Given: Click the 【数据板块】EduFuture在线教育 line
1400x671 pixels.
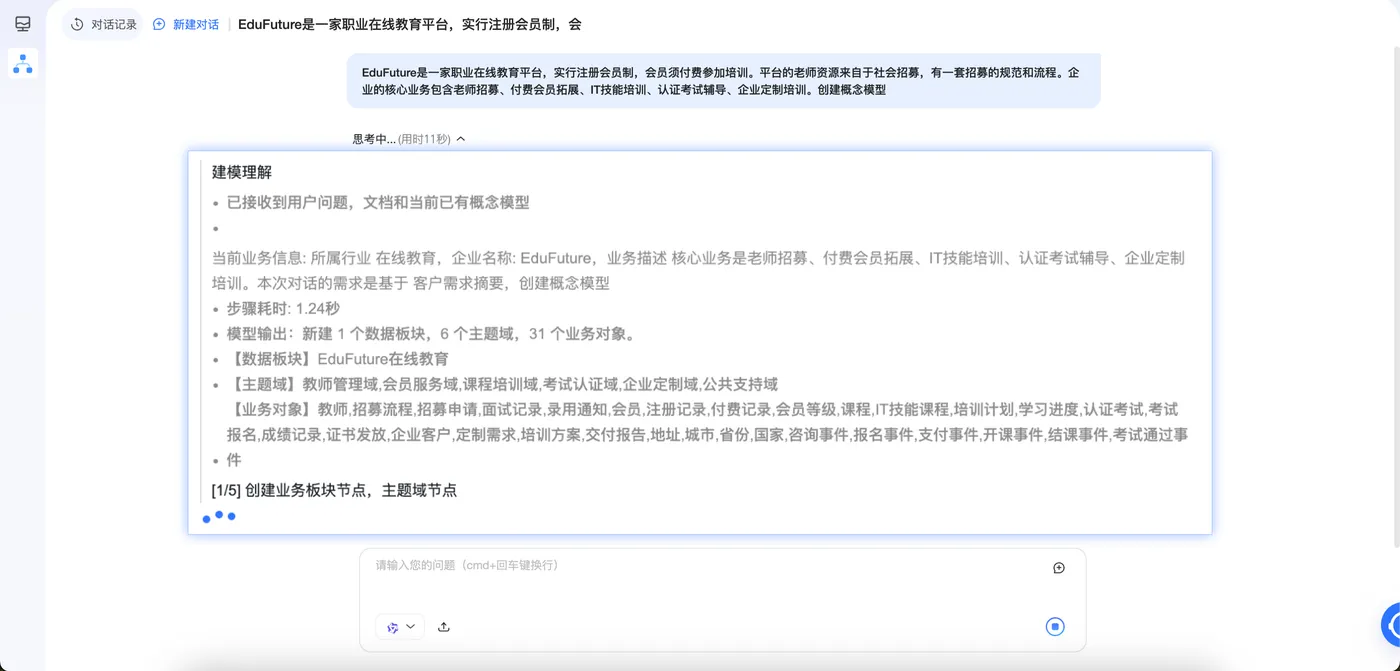Looking at the screenshot, I should pyautogui.click(x=338, y=359).
